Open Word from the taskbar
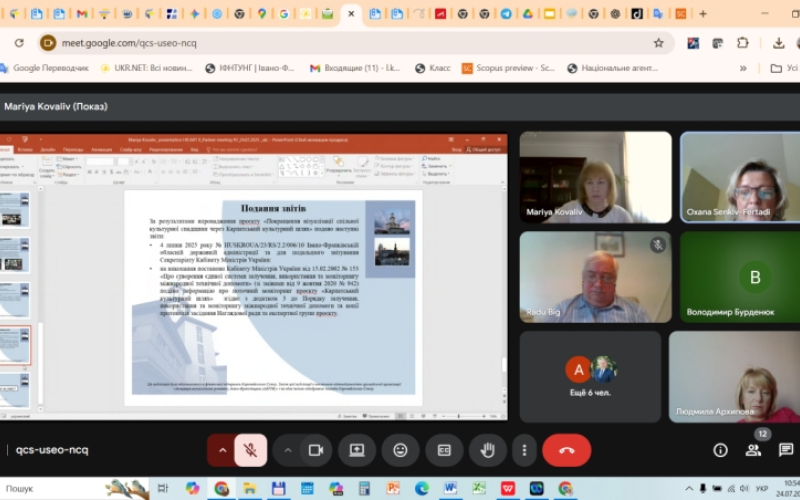This screenshot has width=800, height=500. click(450, 488)
